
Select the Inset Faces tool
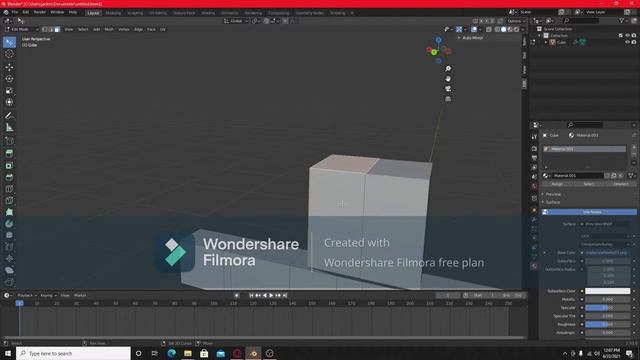[9, 166]
